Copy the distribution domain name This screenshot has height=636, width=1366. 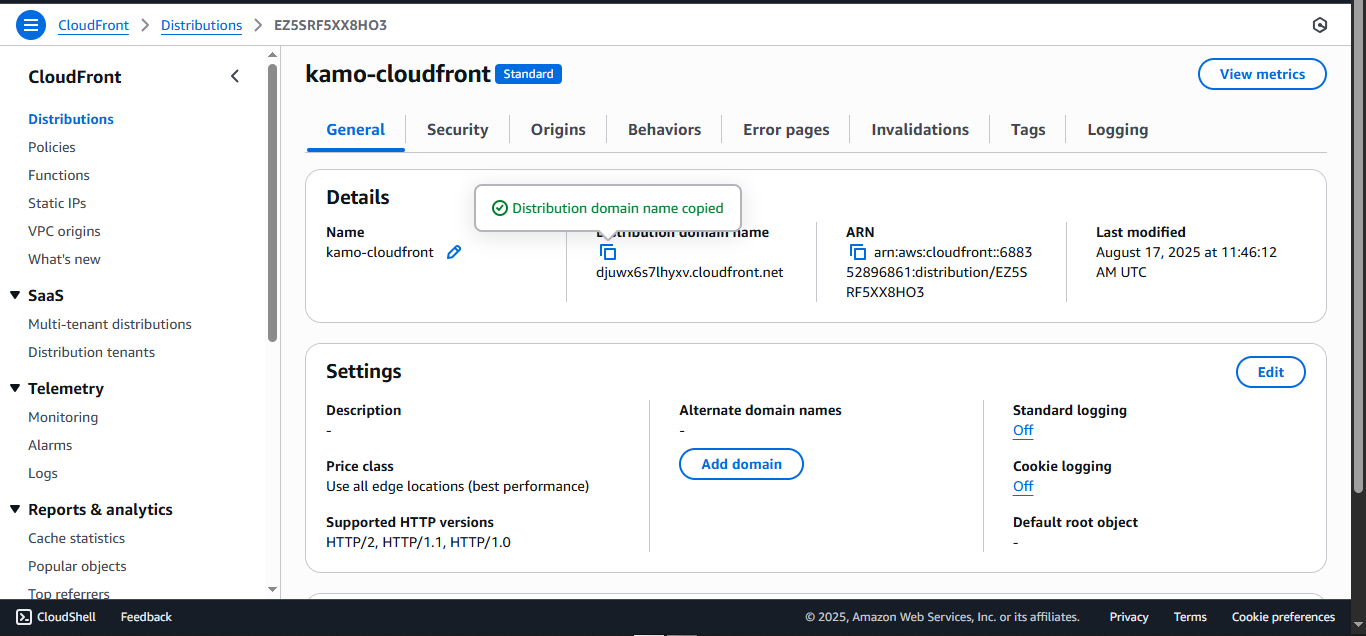pos(609,252)
